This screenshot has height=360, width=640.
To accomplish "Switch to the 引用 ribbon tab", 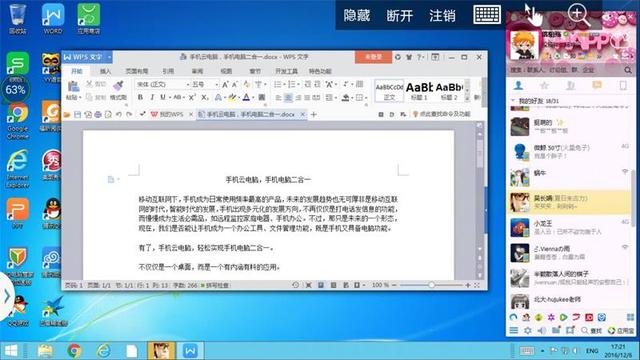I will pyautogui.click(x=168, y=71).
